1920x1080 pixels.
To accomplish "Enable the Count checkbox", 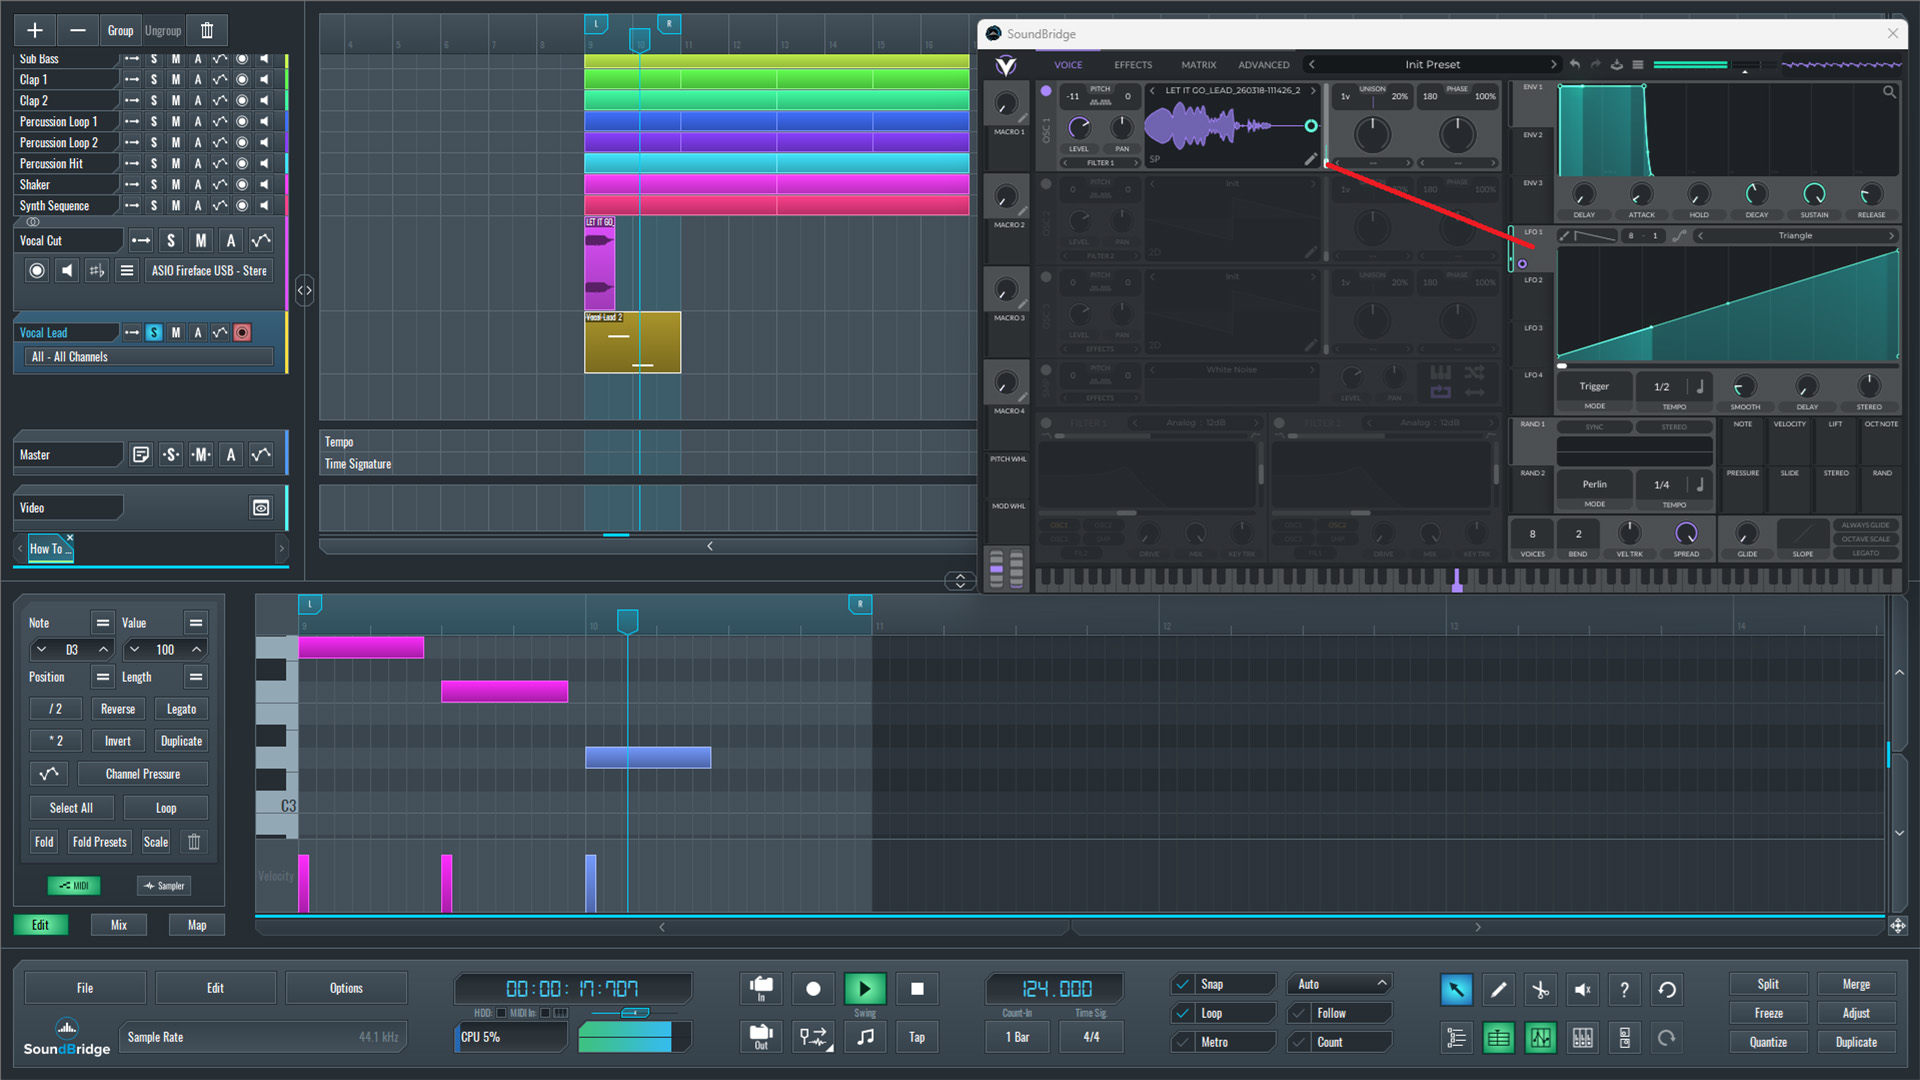I will [x=1300, y=1042].
